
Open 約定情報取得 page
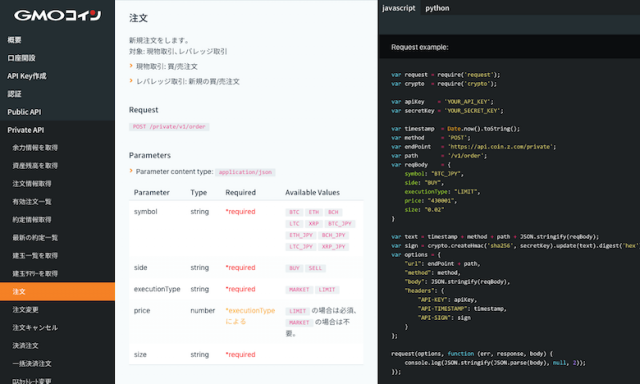coord(32,220)
